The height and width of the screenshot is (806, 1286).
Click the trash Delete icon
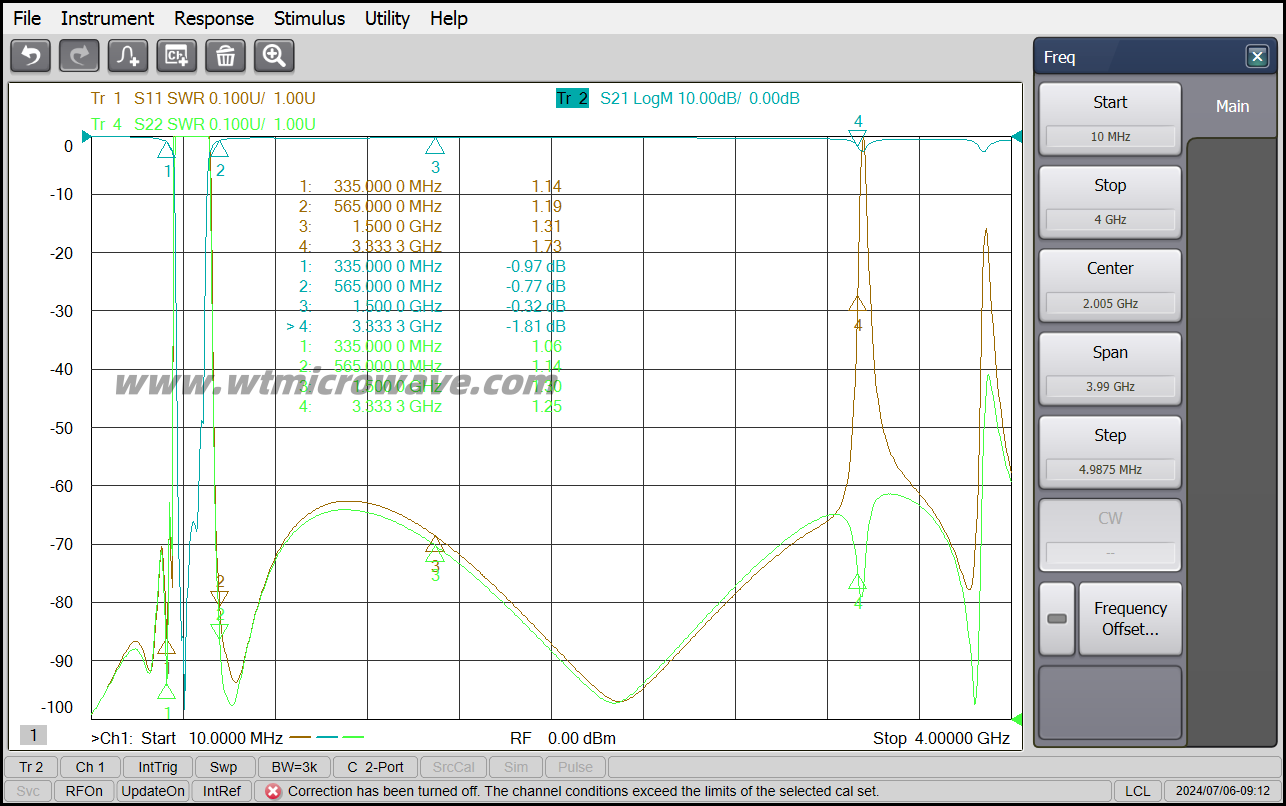225,56
